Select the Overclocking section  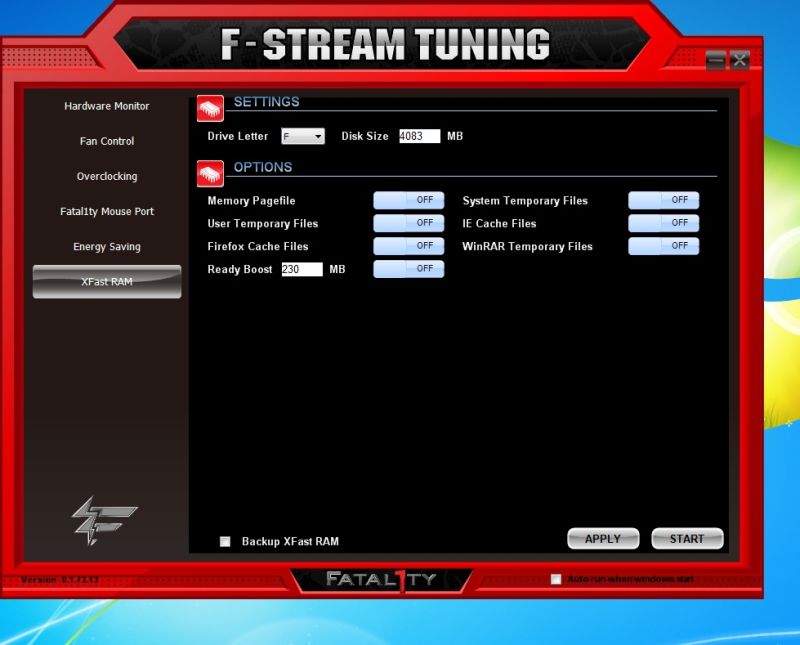coord(107,177)
